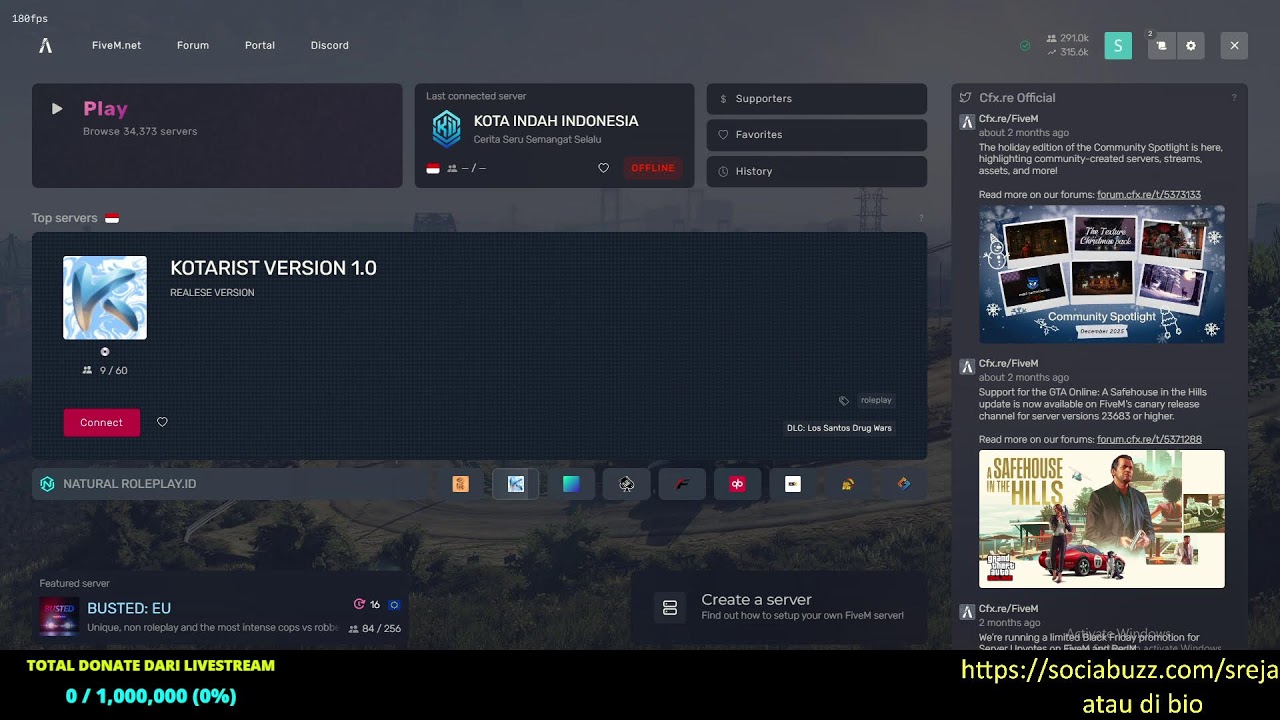Favorite KOTARIST server with heart toggle
Screen dimensions: 1280x720
162,422
